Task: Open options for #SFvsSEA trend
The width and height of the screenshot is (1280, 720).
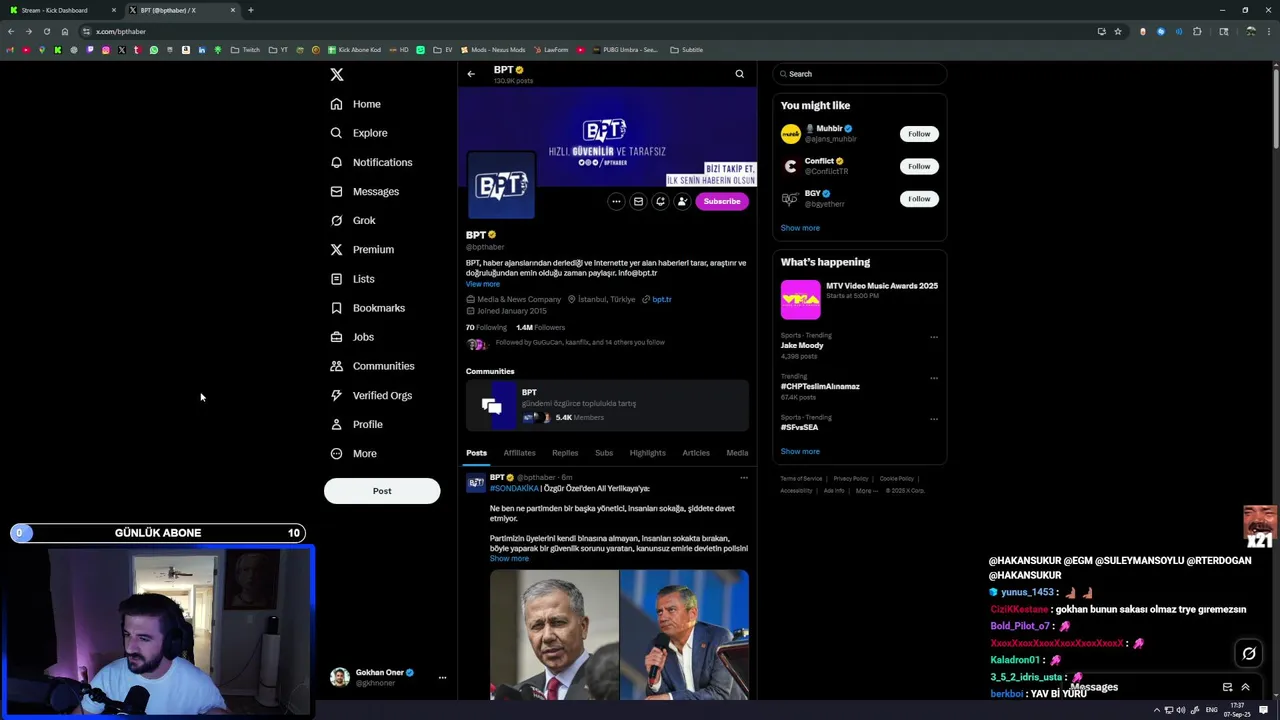Action: pyautogui.click(x=934, y=419)
